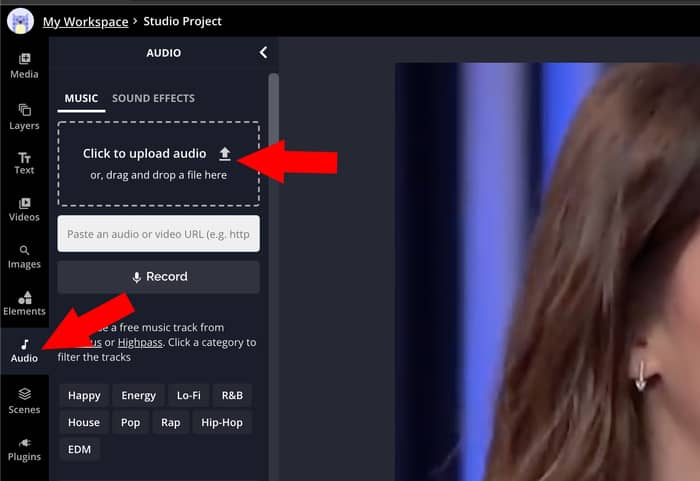Switch to the Sound Effects tab
This screenshot has height=481, width=700.
(153, 98)
